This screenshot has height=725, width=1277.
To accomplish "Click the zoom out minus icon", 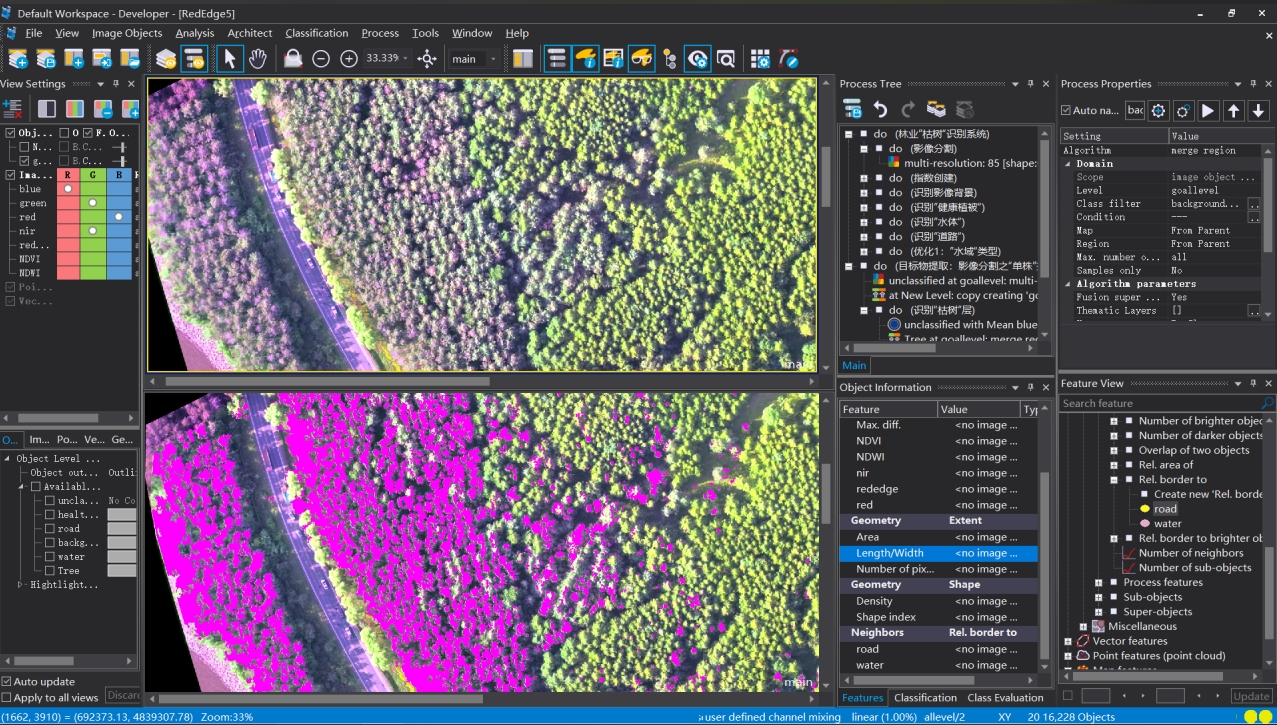I will coord(321,59).
